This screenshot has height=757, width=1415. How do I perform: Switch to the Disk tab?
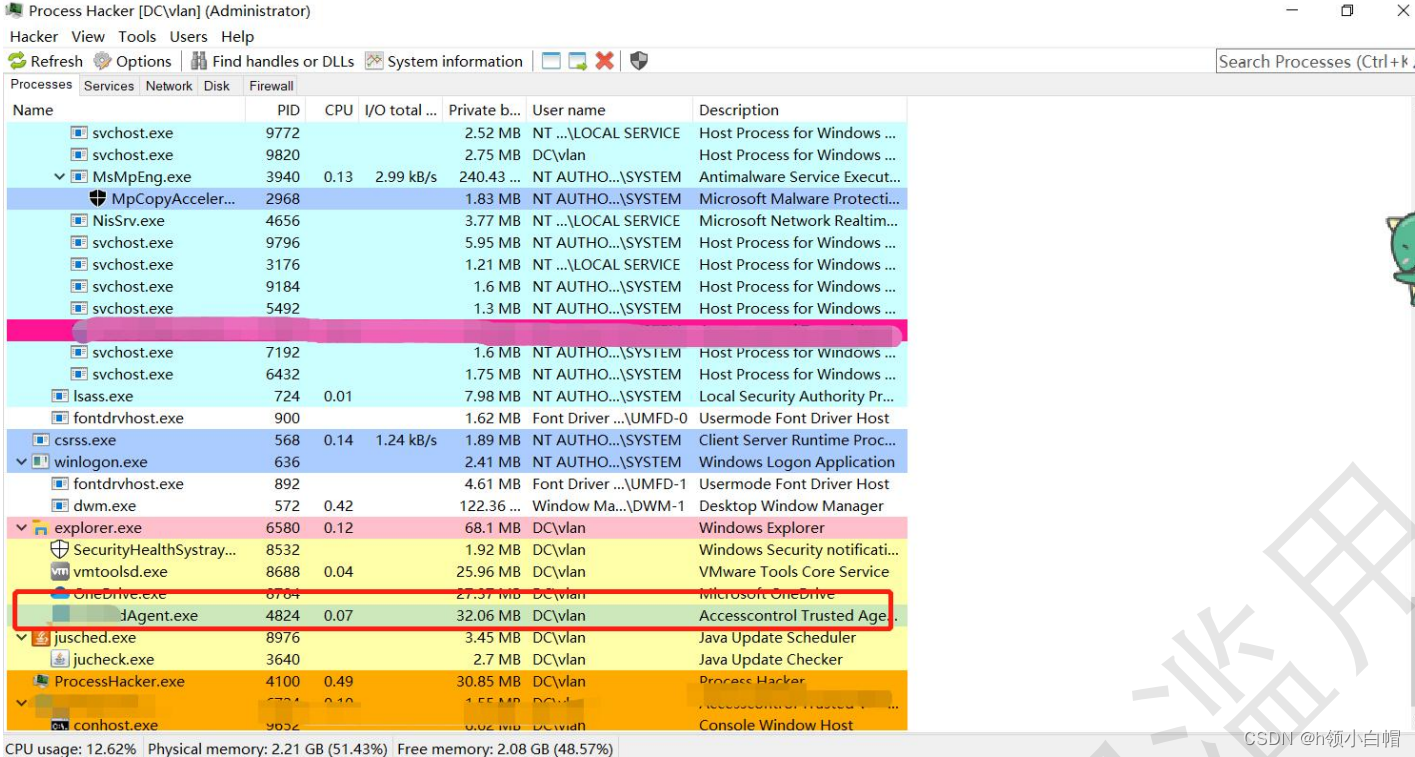217,86
